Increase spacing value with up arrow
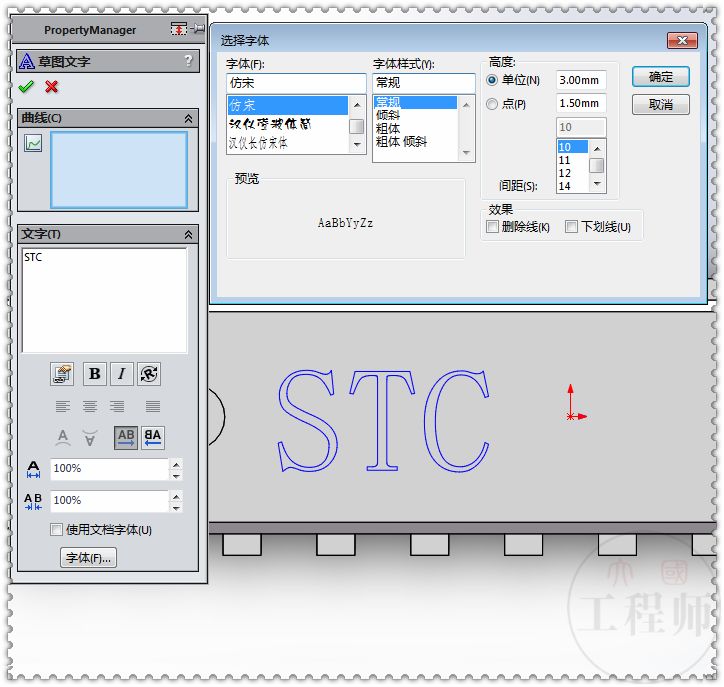Image resolution: width=724 pixels, height=687 pixels. (176, 497)
